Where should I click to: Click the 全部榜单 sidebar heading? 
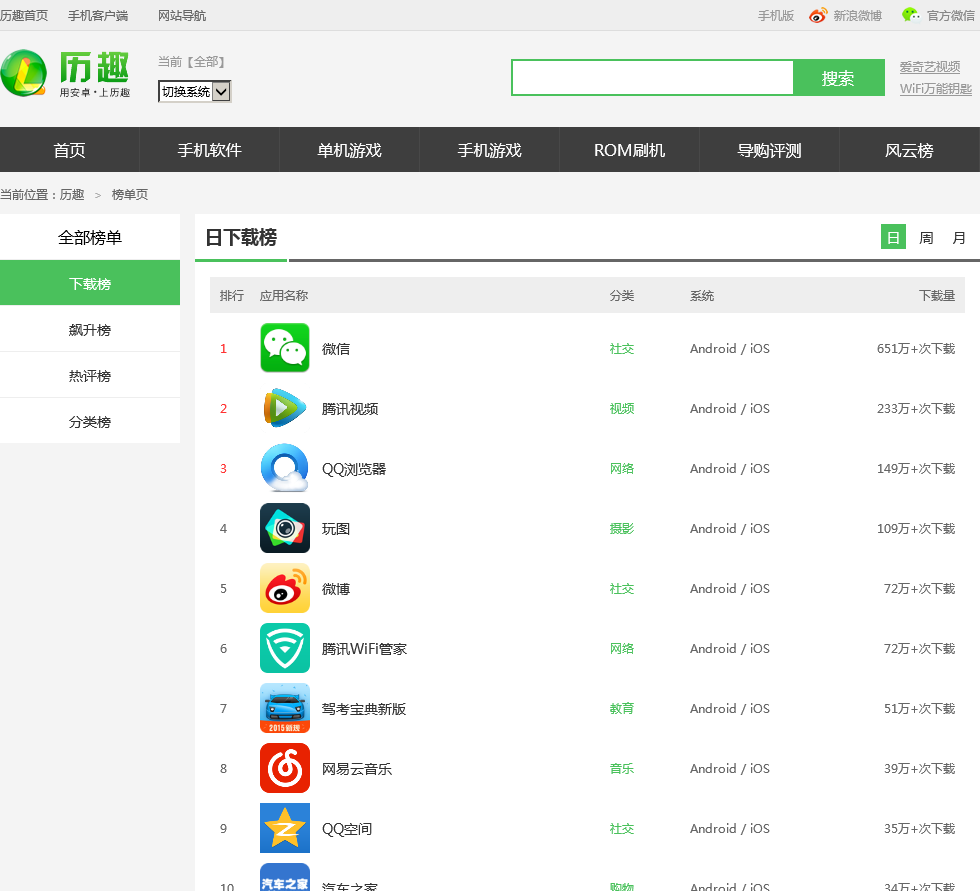(x=90, y=237)
